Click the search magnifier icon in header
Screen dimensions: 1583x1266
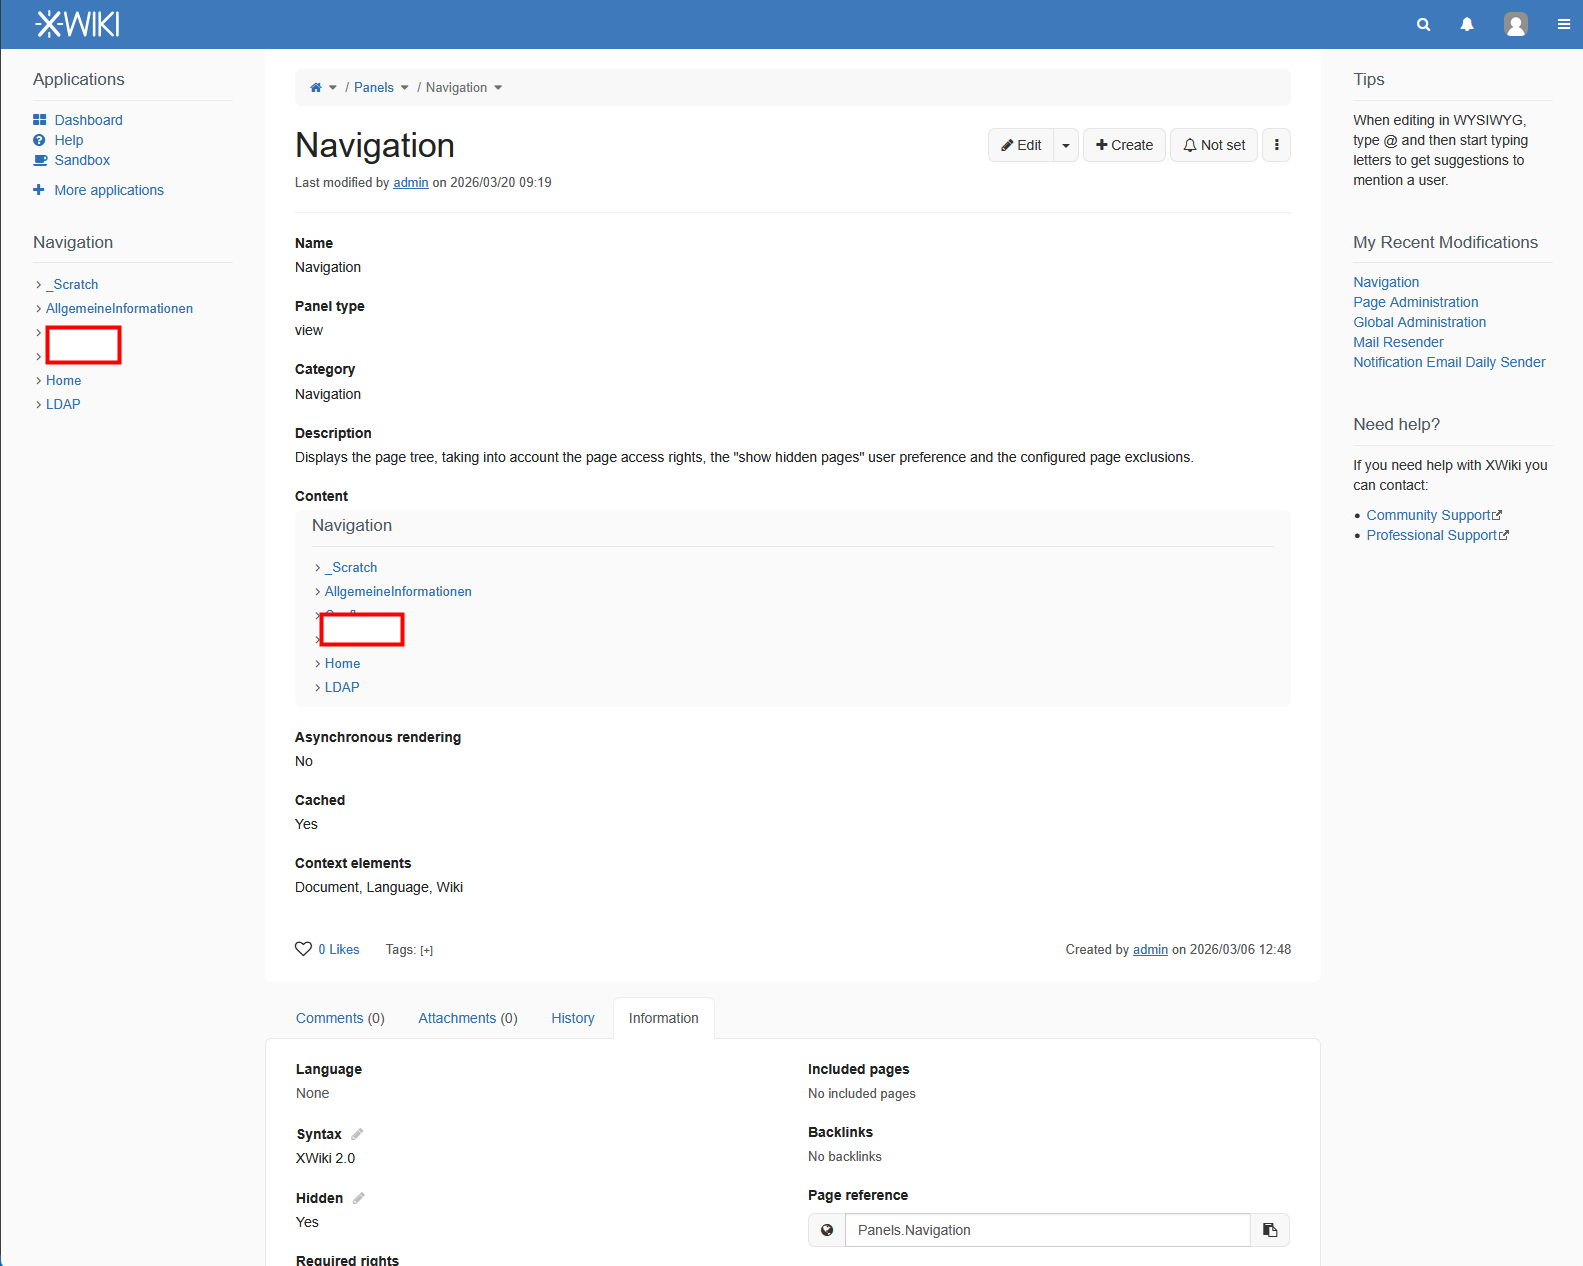pos(1423,25)
